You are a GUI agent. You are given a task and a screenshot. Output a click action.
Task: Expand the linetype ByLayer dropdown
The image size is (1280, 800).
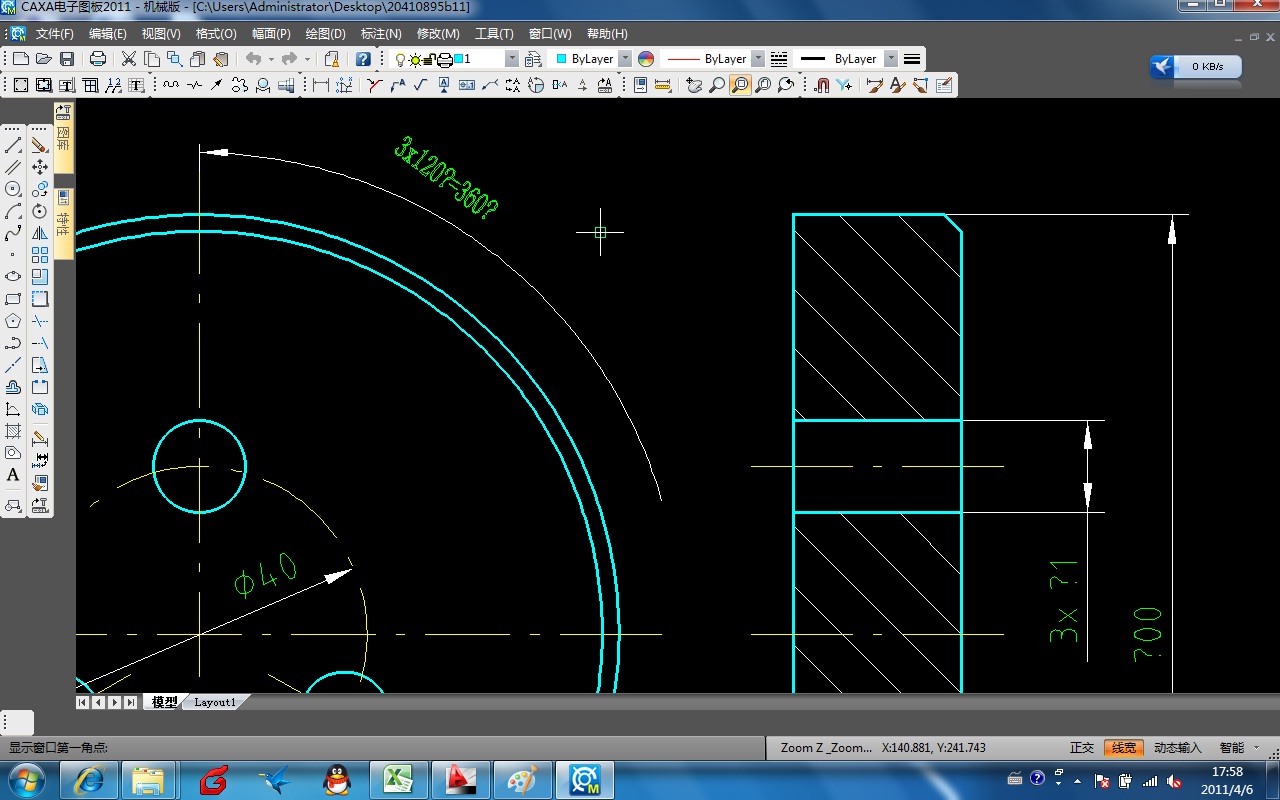[x=757, y=59]
